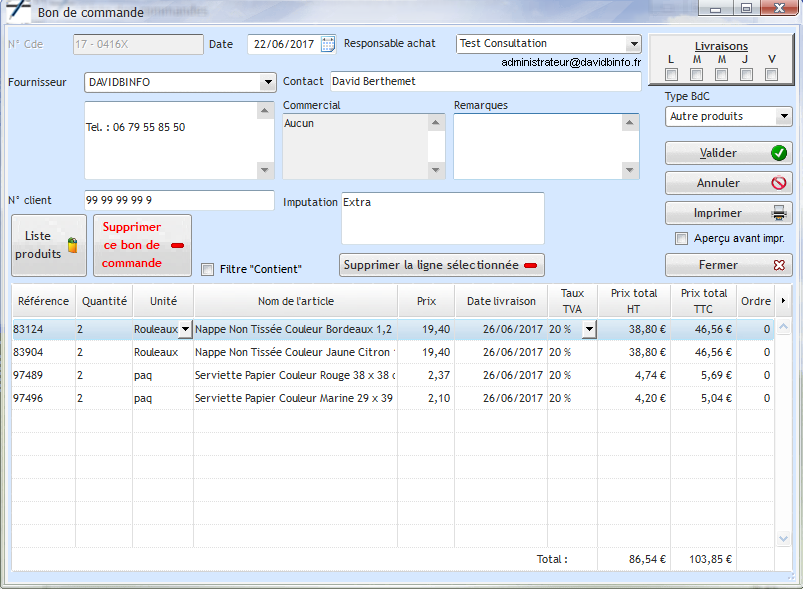Screen dimensions: 803x589
Task: Toggle Aperçu avant impr. checkbox
Action: pos(682,239)
